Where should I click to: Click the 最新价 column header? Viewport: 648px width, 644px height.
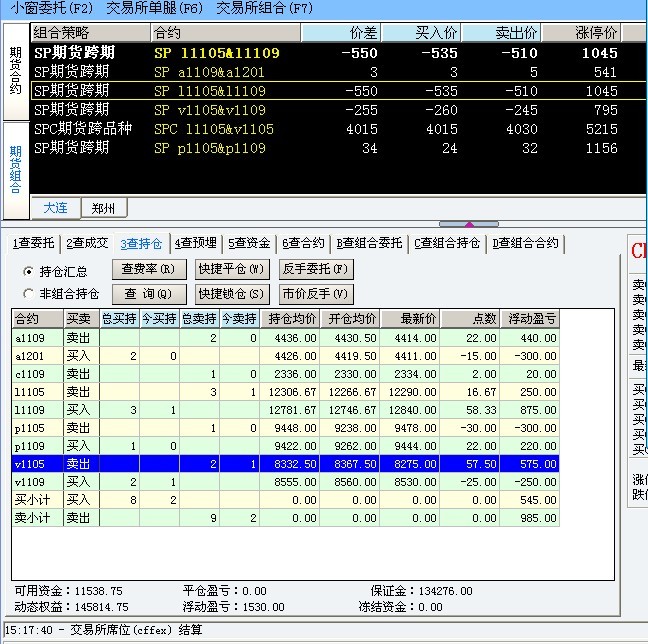pos(410,319)
